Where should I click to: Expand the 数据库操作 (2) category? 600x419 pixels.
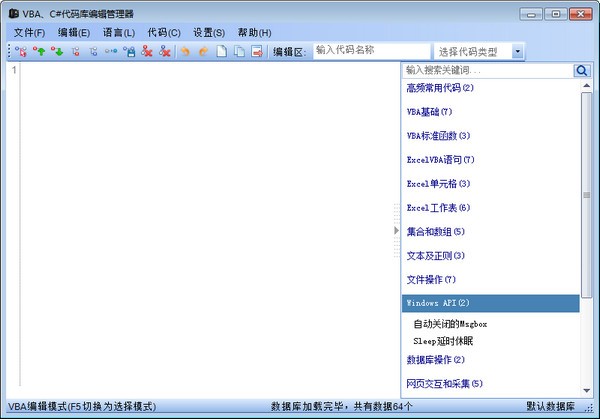click(x=435, y=360)
